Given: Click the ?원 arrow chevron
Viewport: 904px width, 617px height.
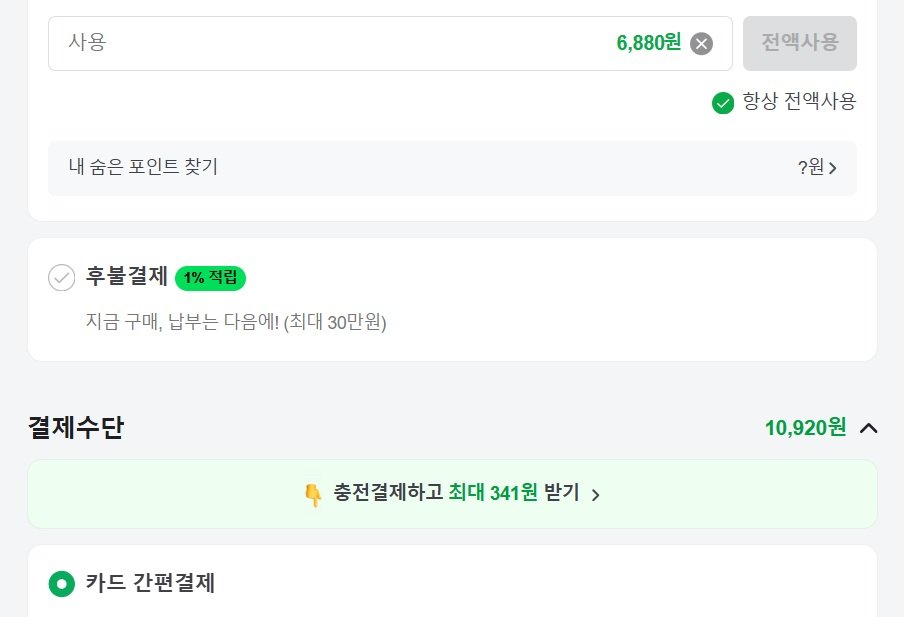Looking at the screenshot, I should (833, 168).
